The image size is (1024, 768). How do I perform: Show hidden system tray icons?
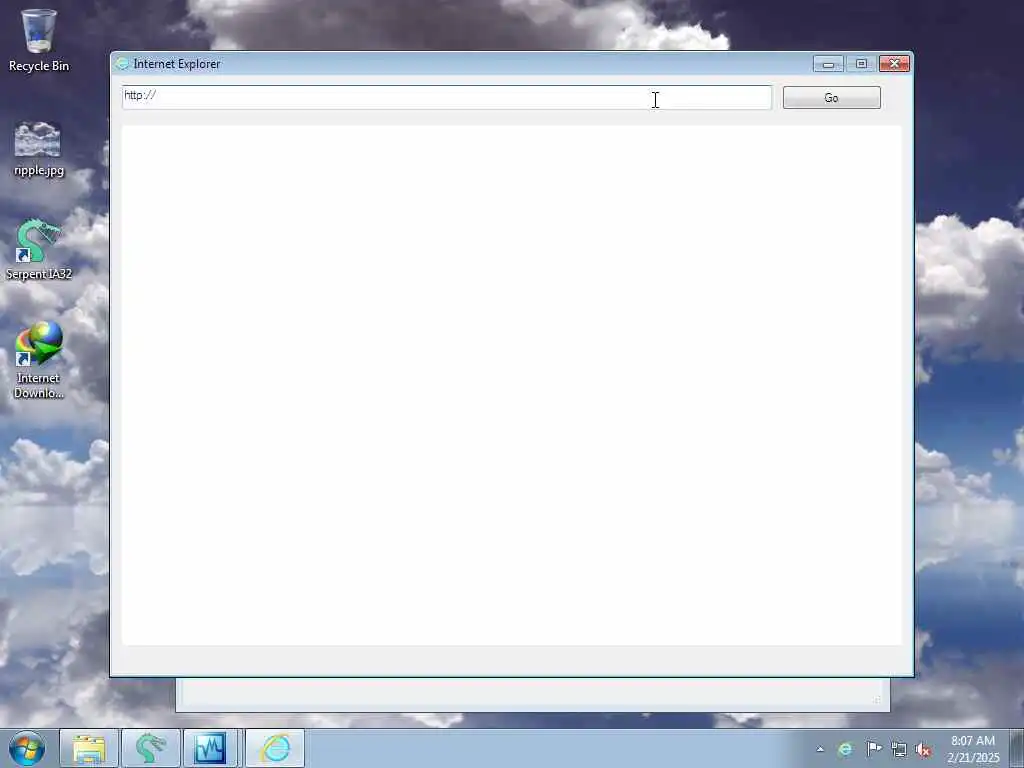coord(820,749)
